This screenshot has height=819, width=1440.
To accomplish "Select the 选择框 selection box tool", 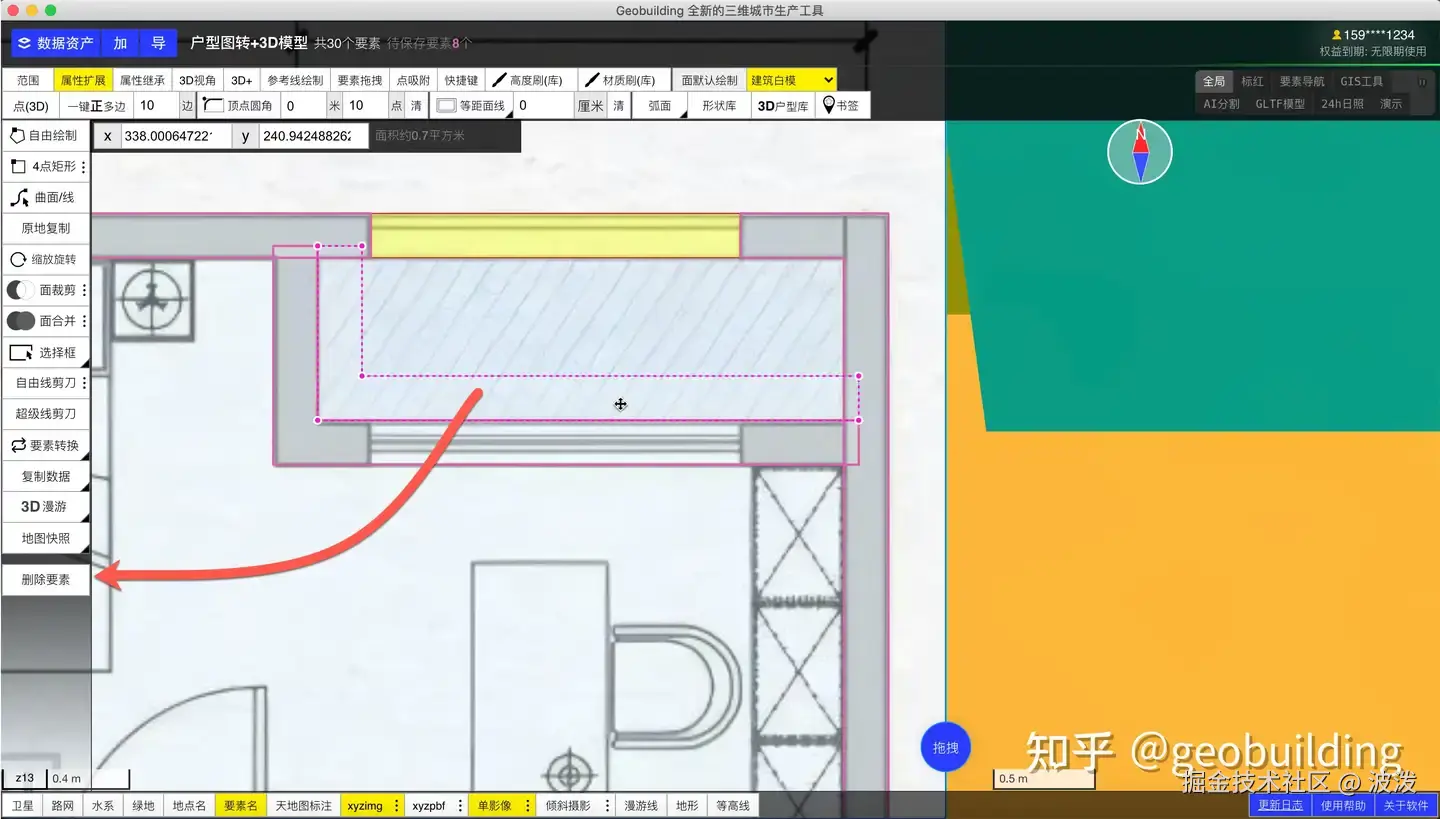I will 46,352.
